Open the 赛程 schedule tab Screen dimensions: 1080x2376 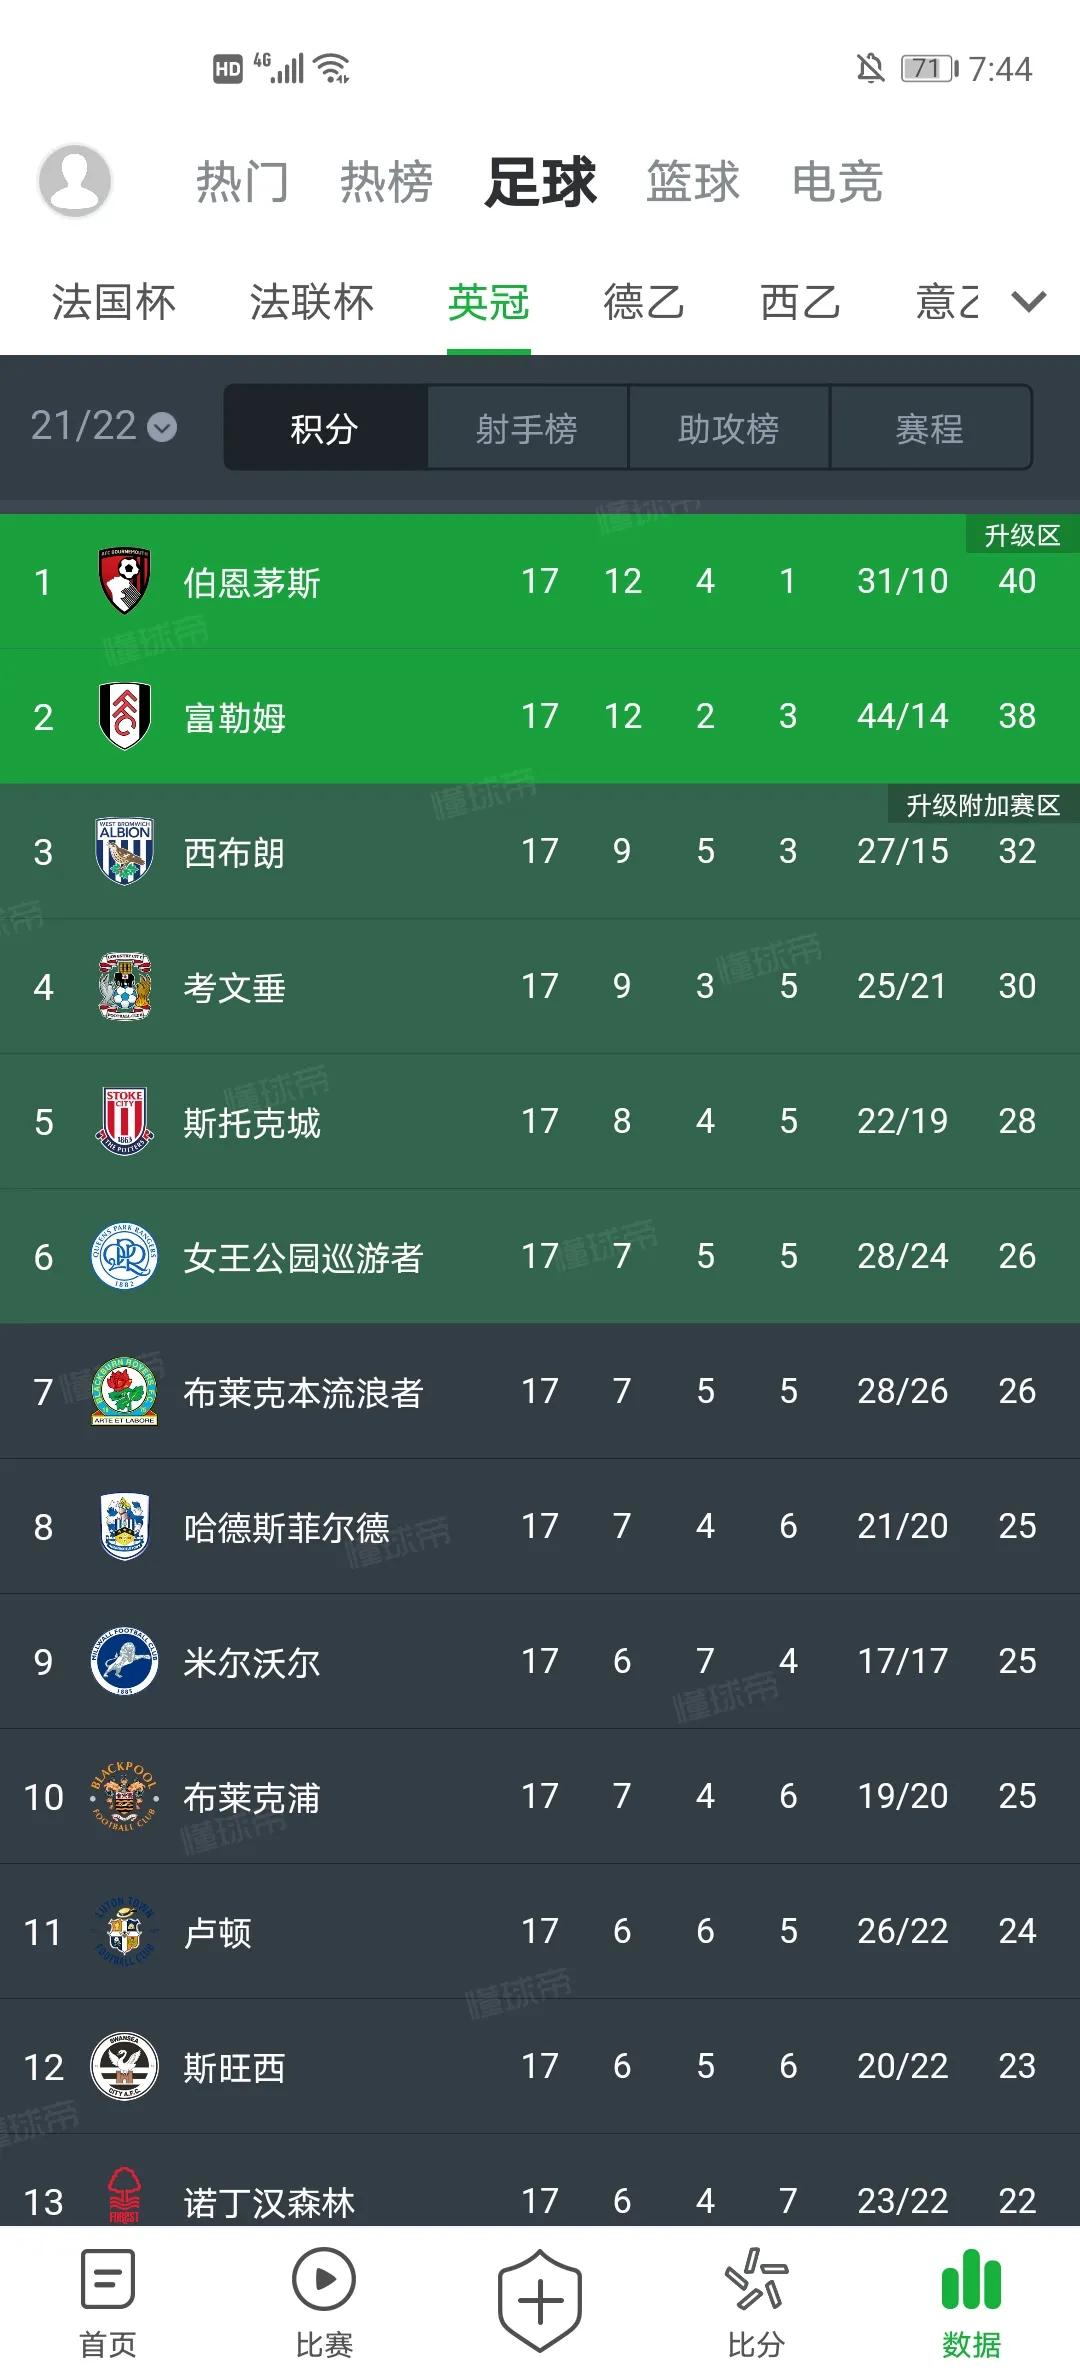pos(930,429)
